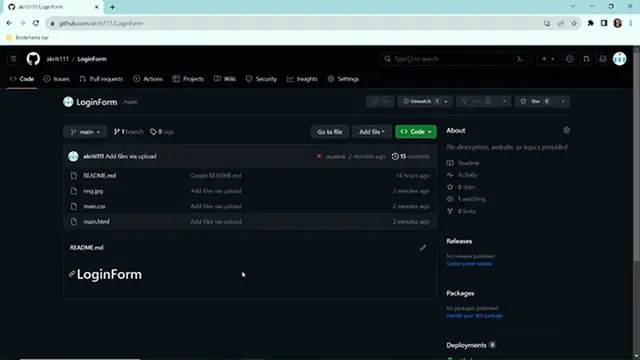Screen dimensions: 640x360
Task: Open the tab search chevron
Action: pos(573,7)
